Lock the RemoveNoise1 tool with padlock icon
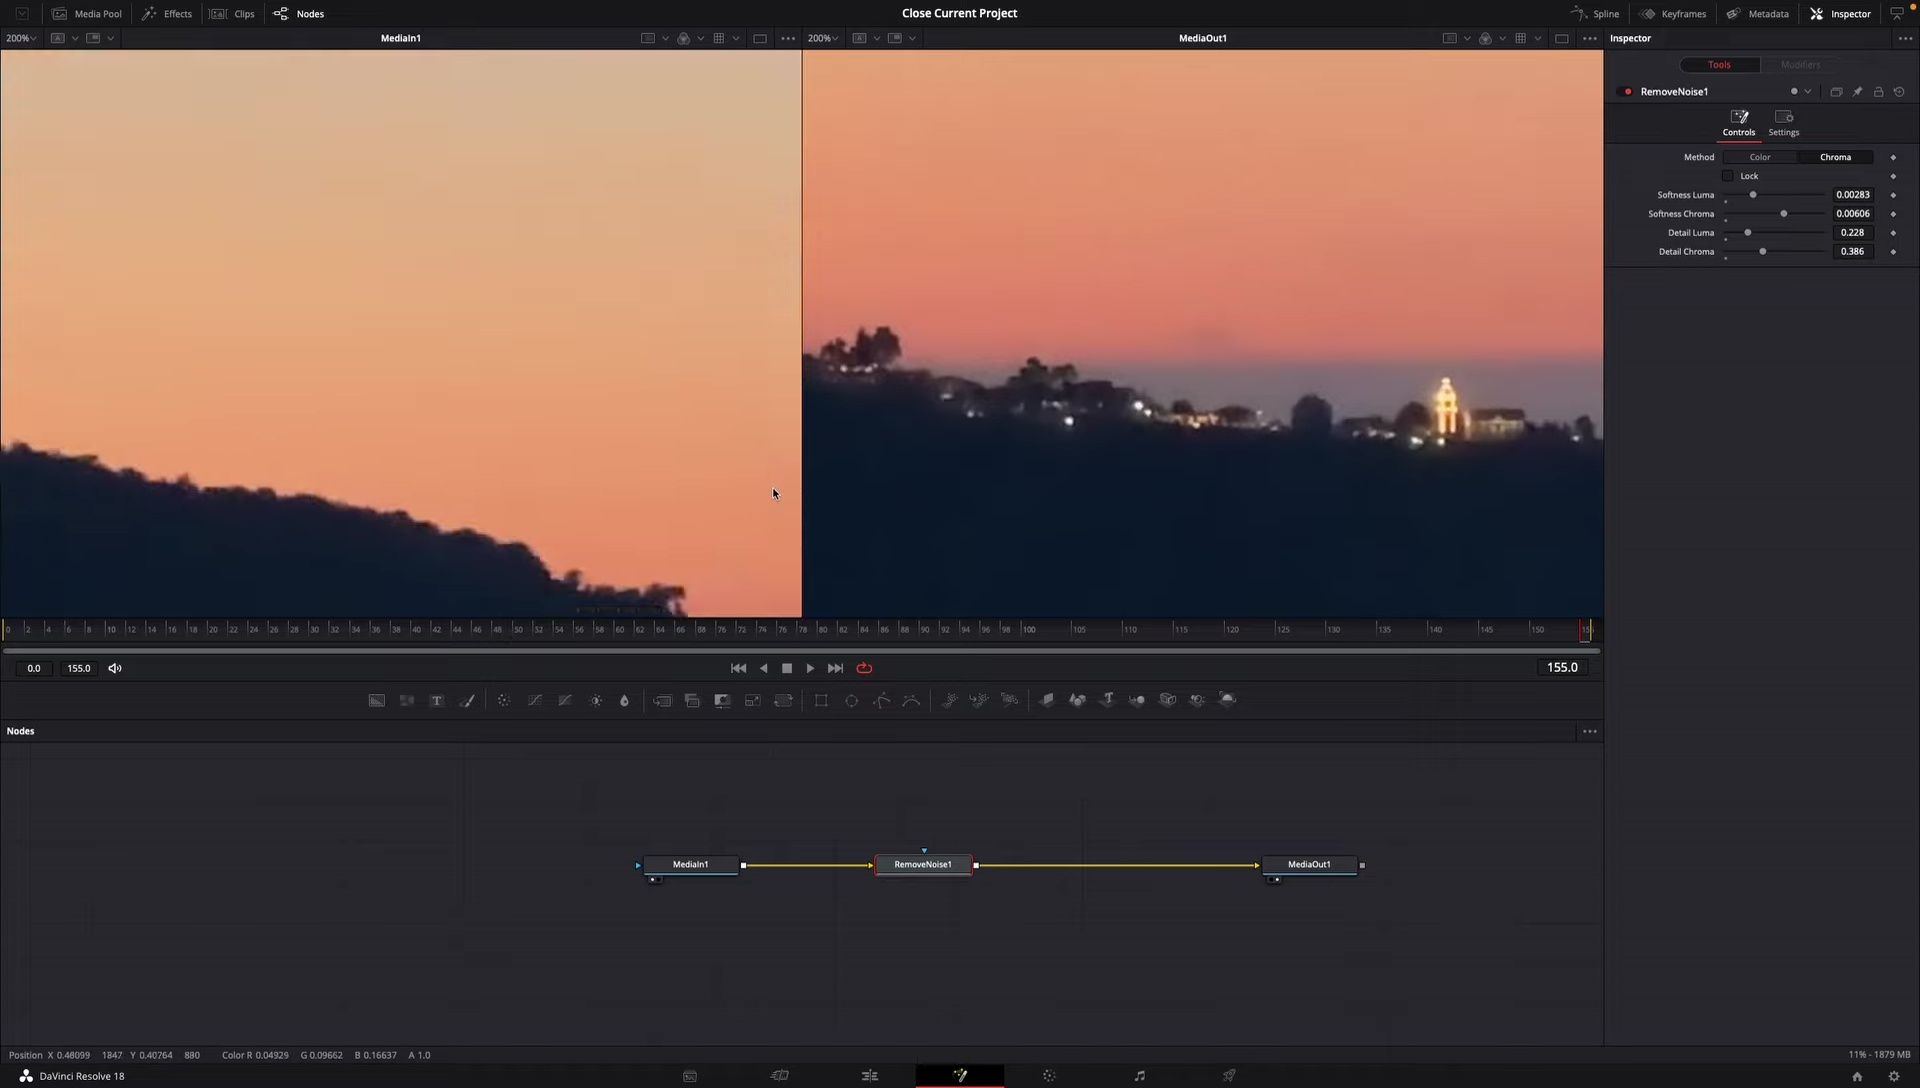This screenshot has width=1920, height=1088. coord(1878,92)
